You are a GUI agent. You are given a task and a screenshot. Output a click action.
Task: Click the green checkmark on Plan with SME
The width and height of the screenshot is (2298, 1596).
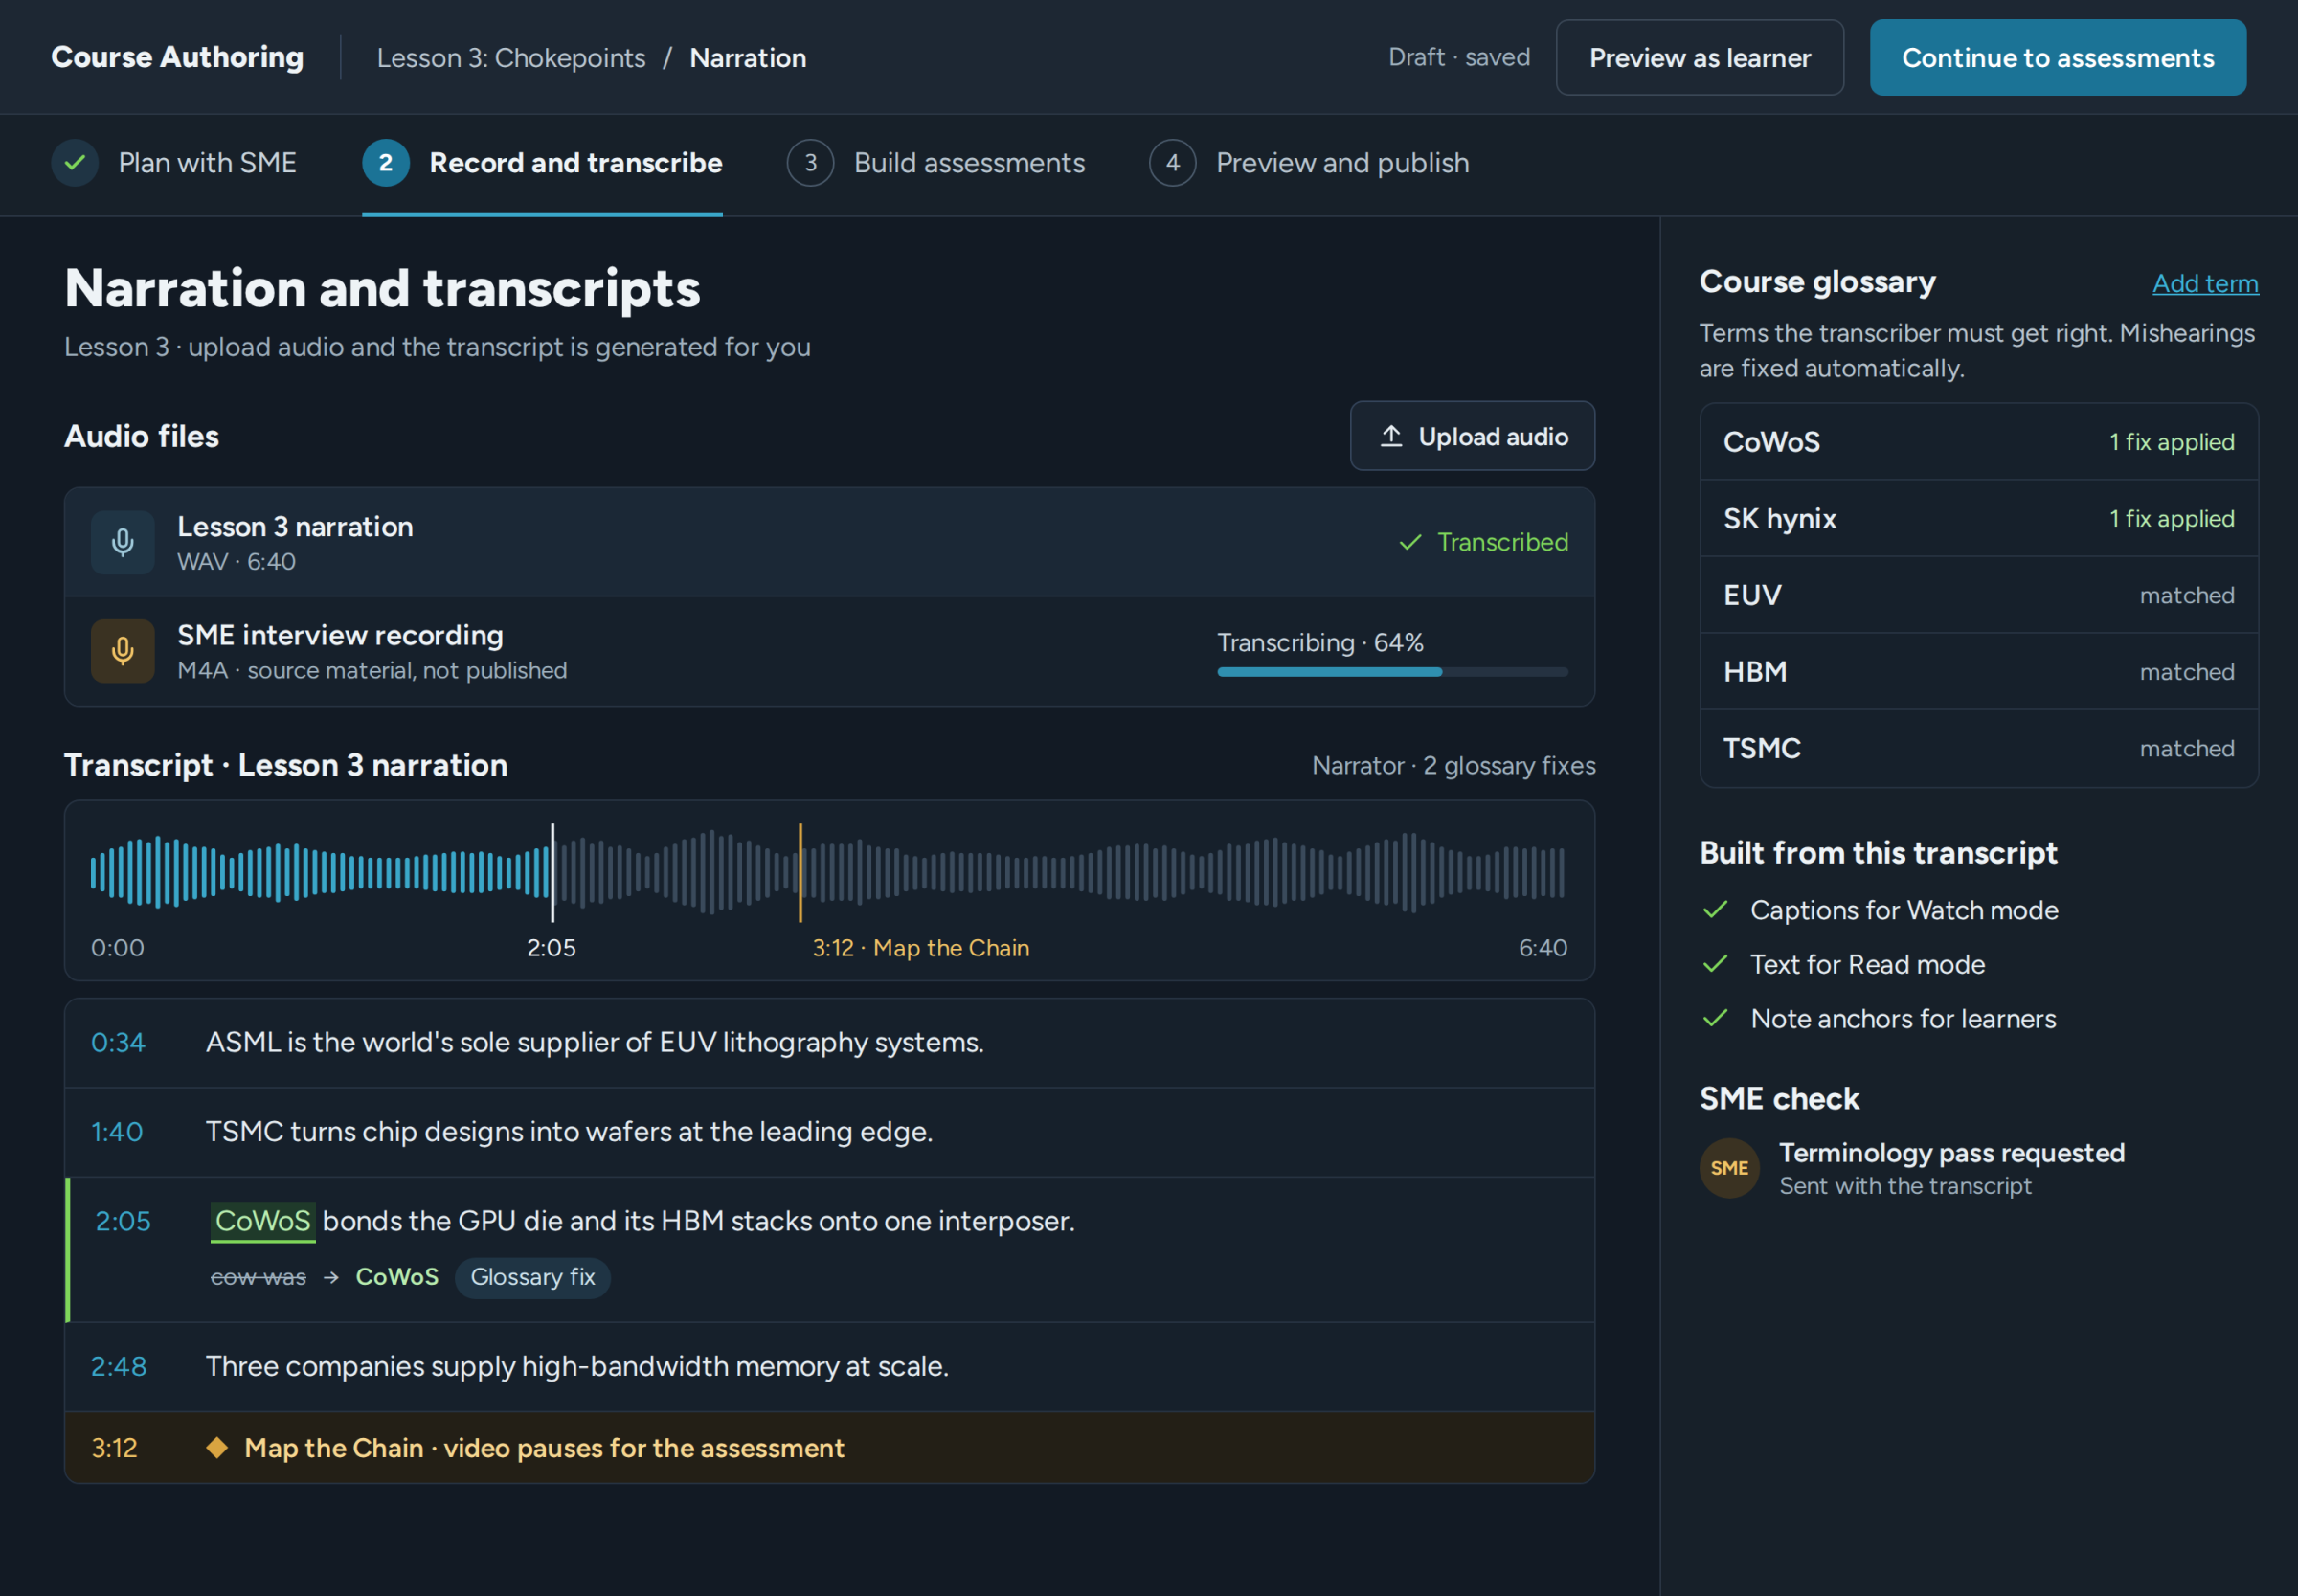(x=75, y=163)
